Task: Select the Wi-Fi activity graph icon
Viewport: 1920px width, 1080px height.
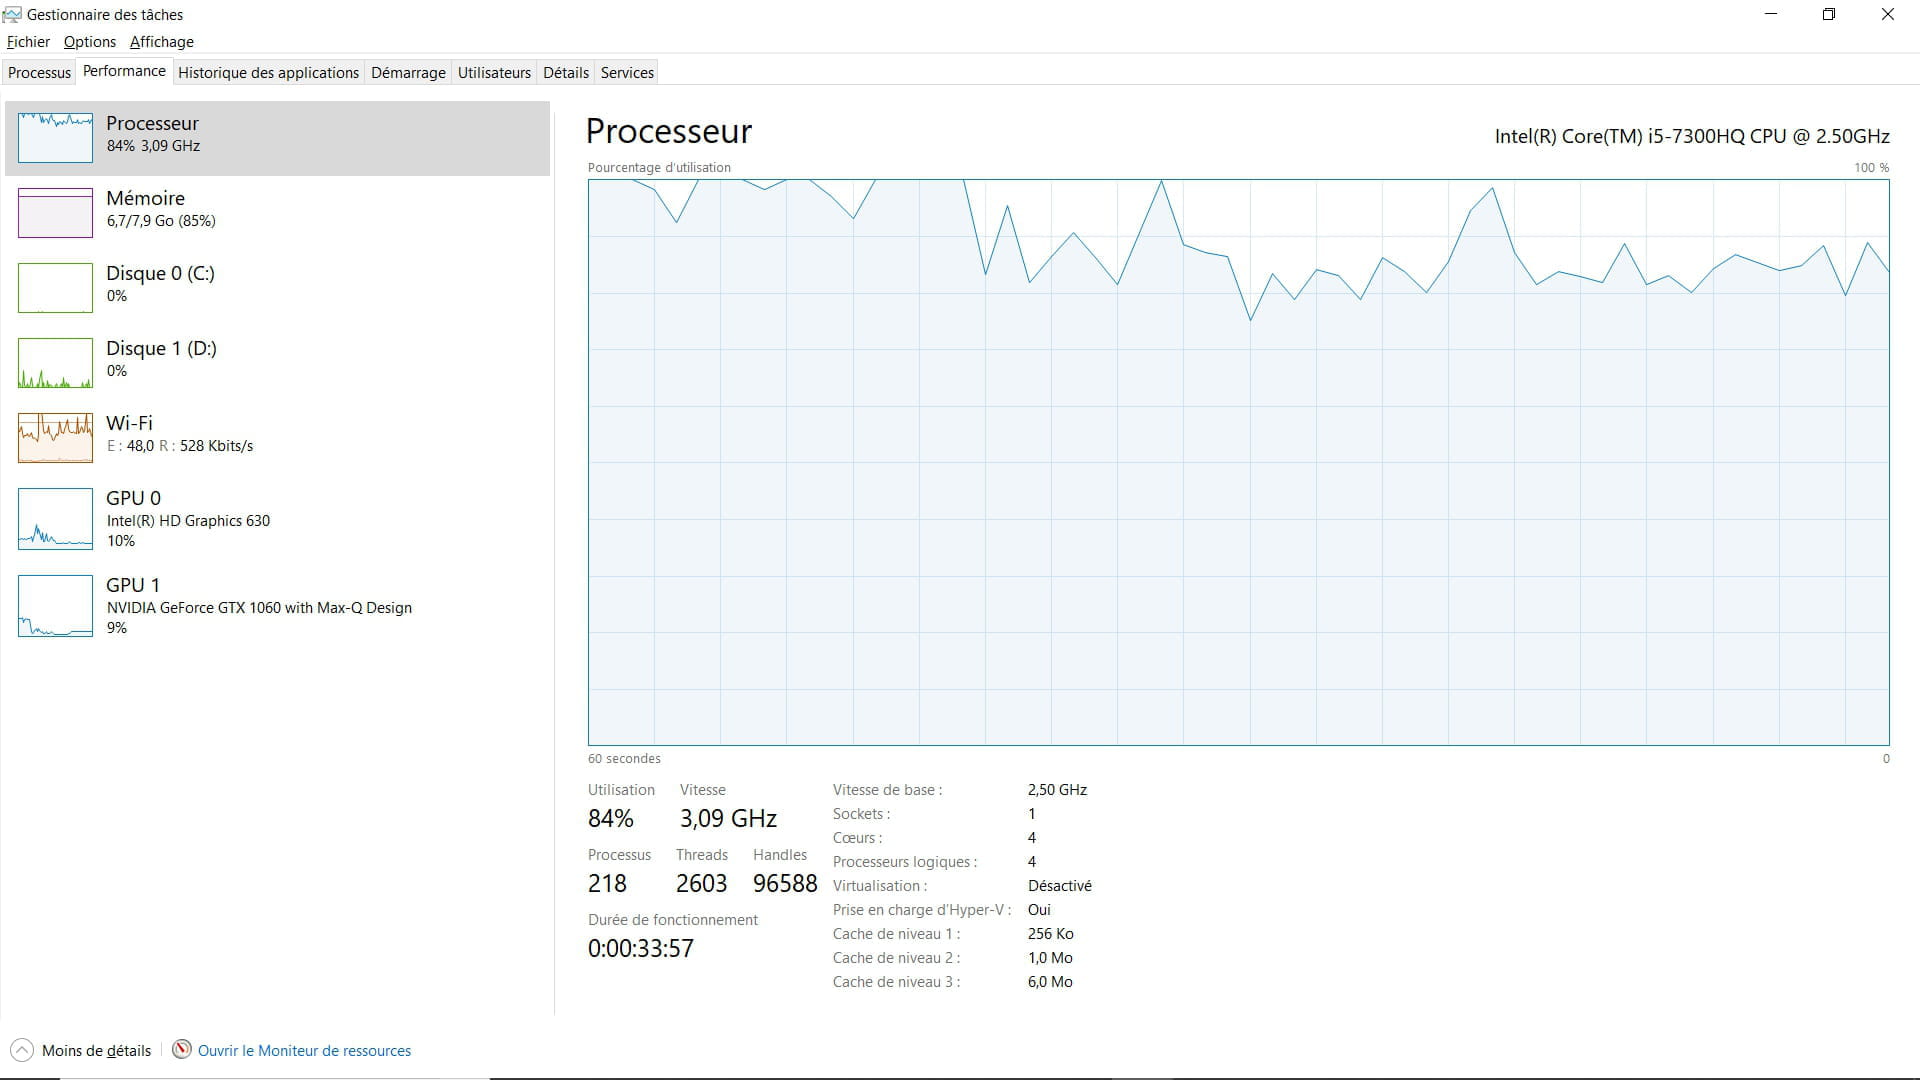Action: coord(55,438)
